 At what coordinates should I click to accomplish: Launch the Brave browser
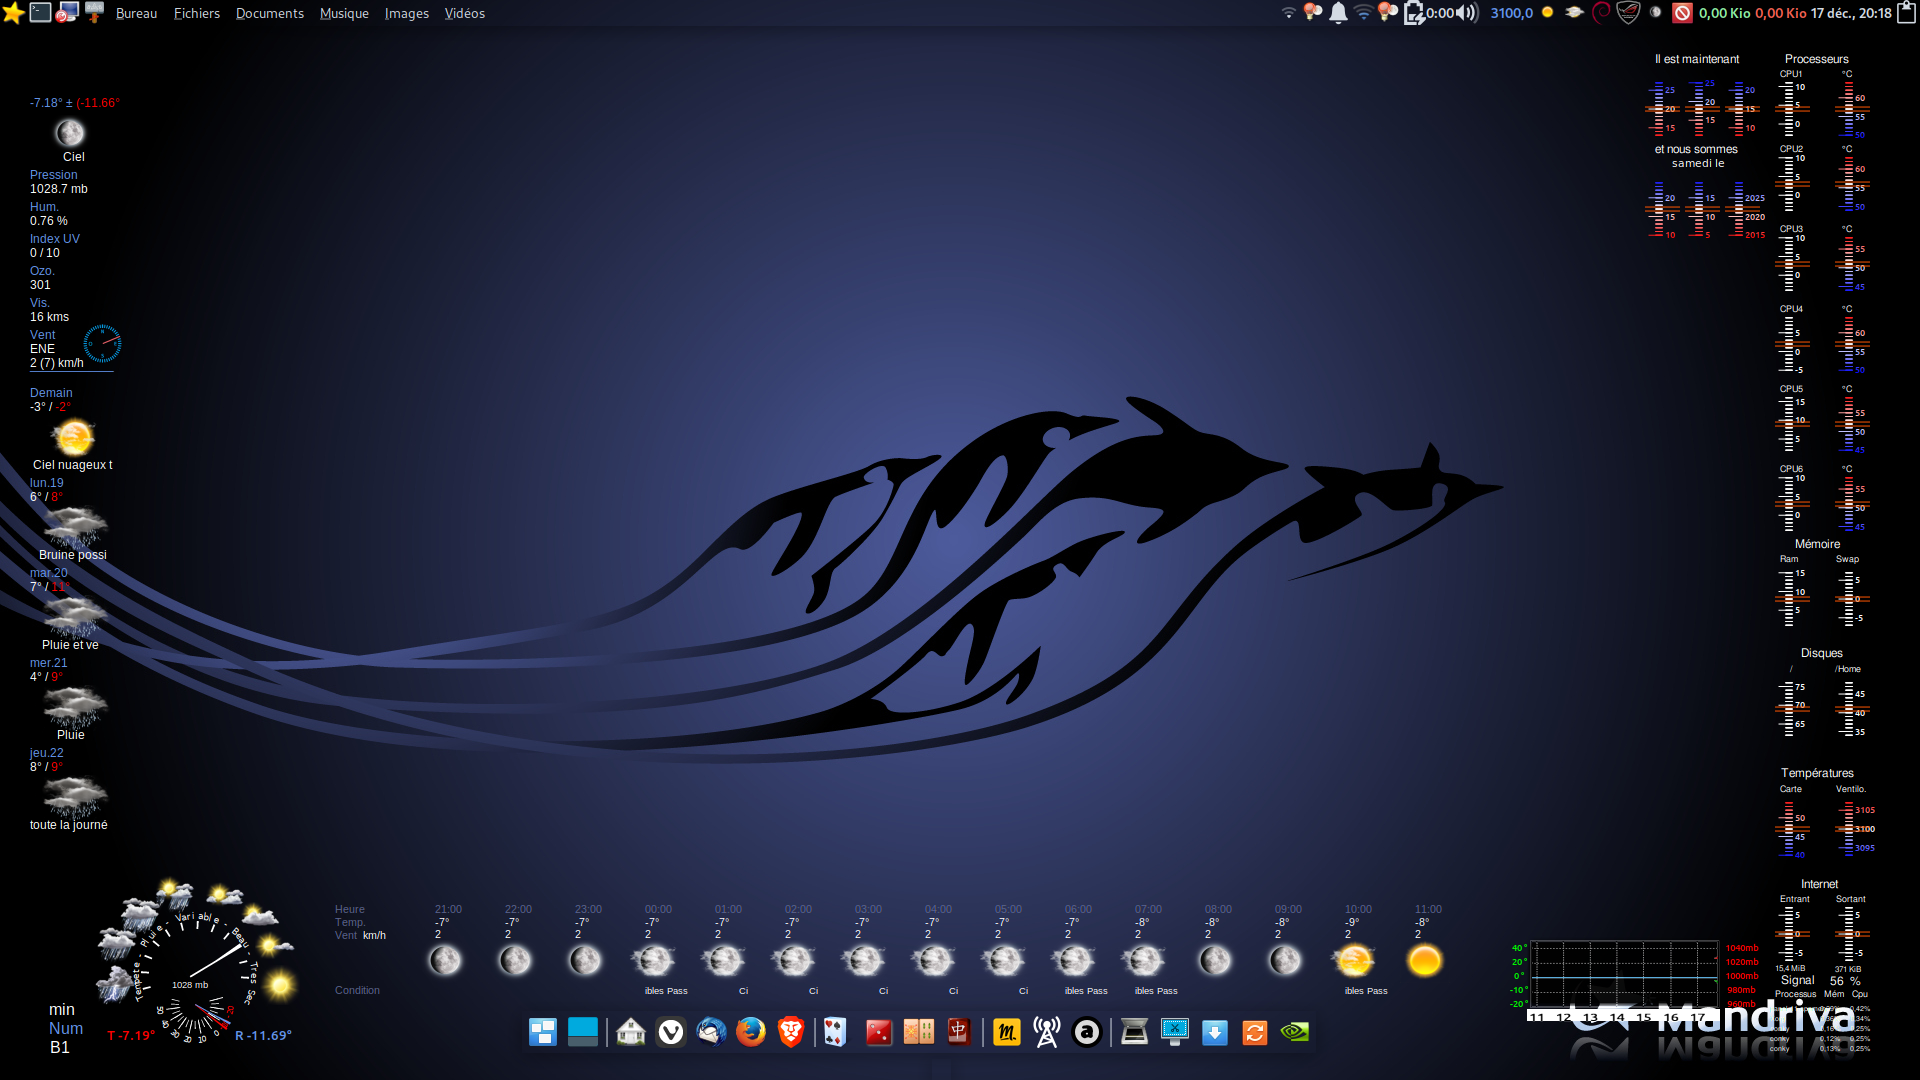tap(790, 1031)
